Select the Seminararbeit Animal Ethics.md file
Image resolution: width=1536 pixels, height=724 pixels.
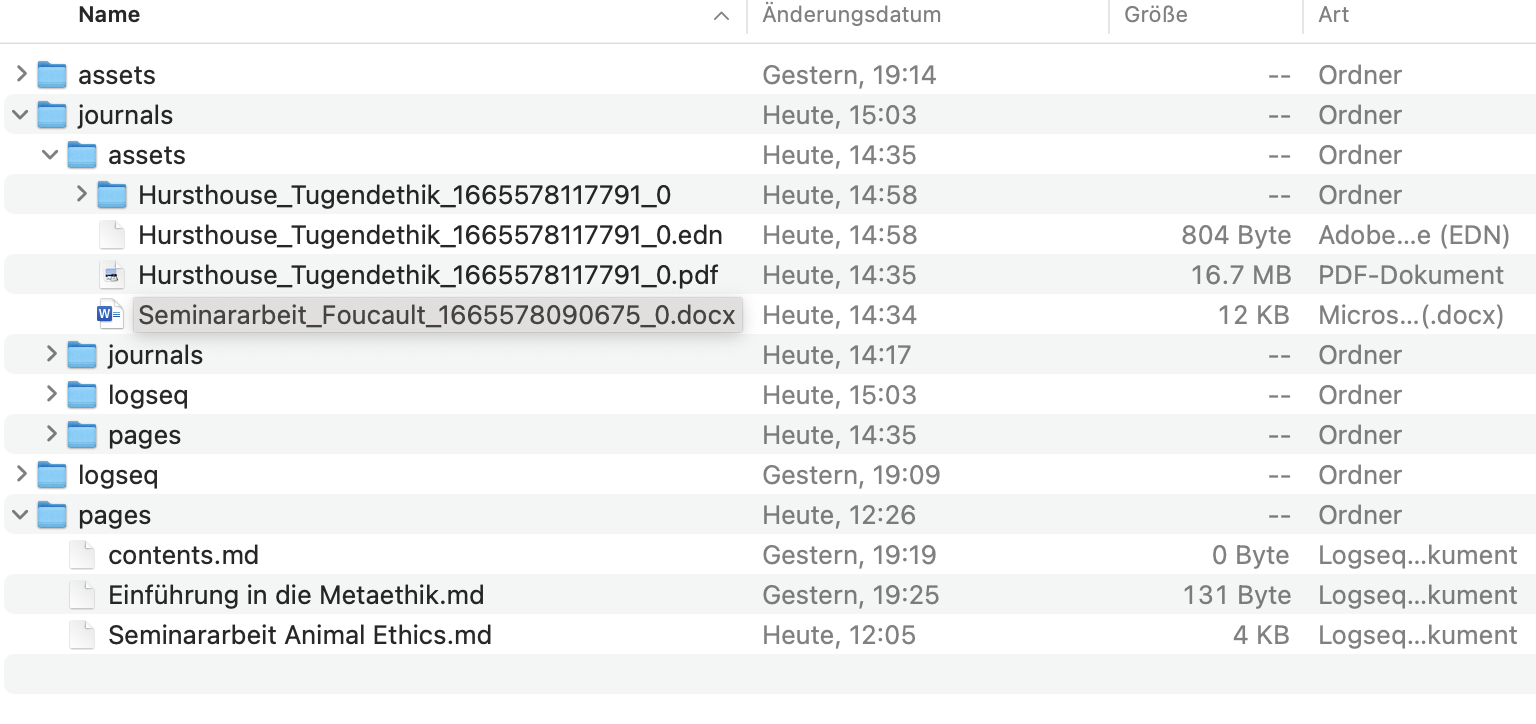click(x=300, y=634)
